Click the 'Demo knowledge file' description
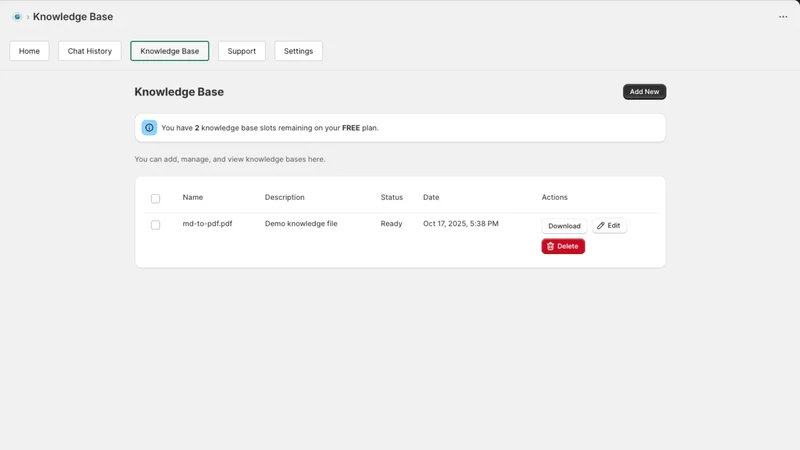This screenshot has width=800, height=450. pos(301,223)
